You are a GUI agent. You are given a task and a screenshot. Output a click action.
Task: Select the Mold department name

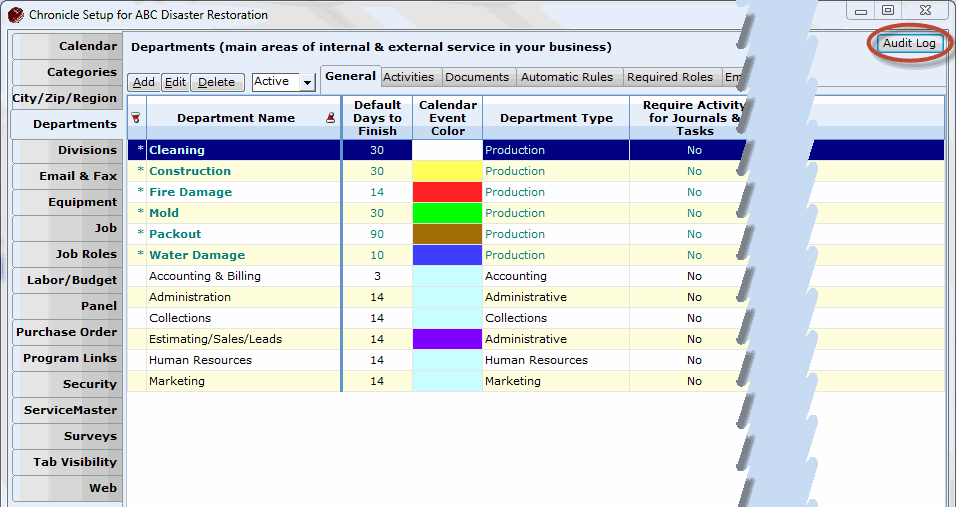164,213
